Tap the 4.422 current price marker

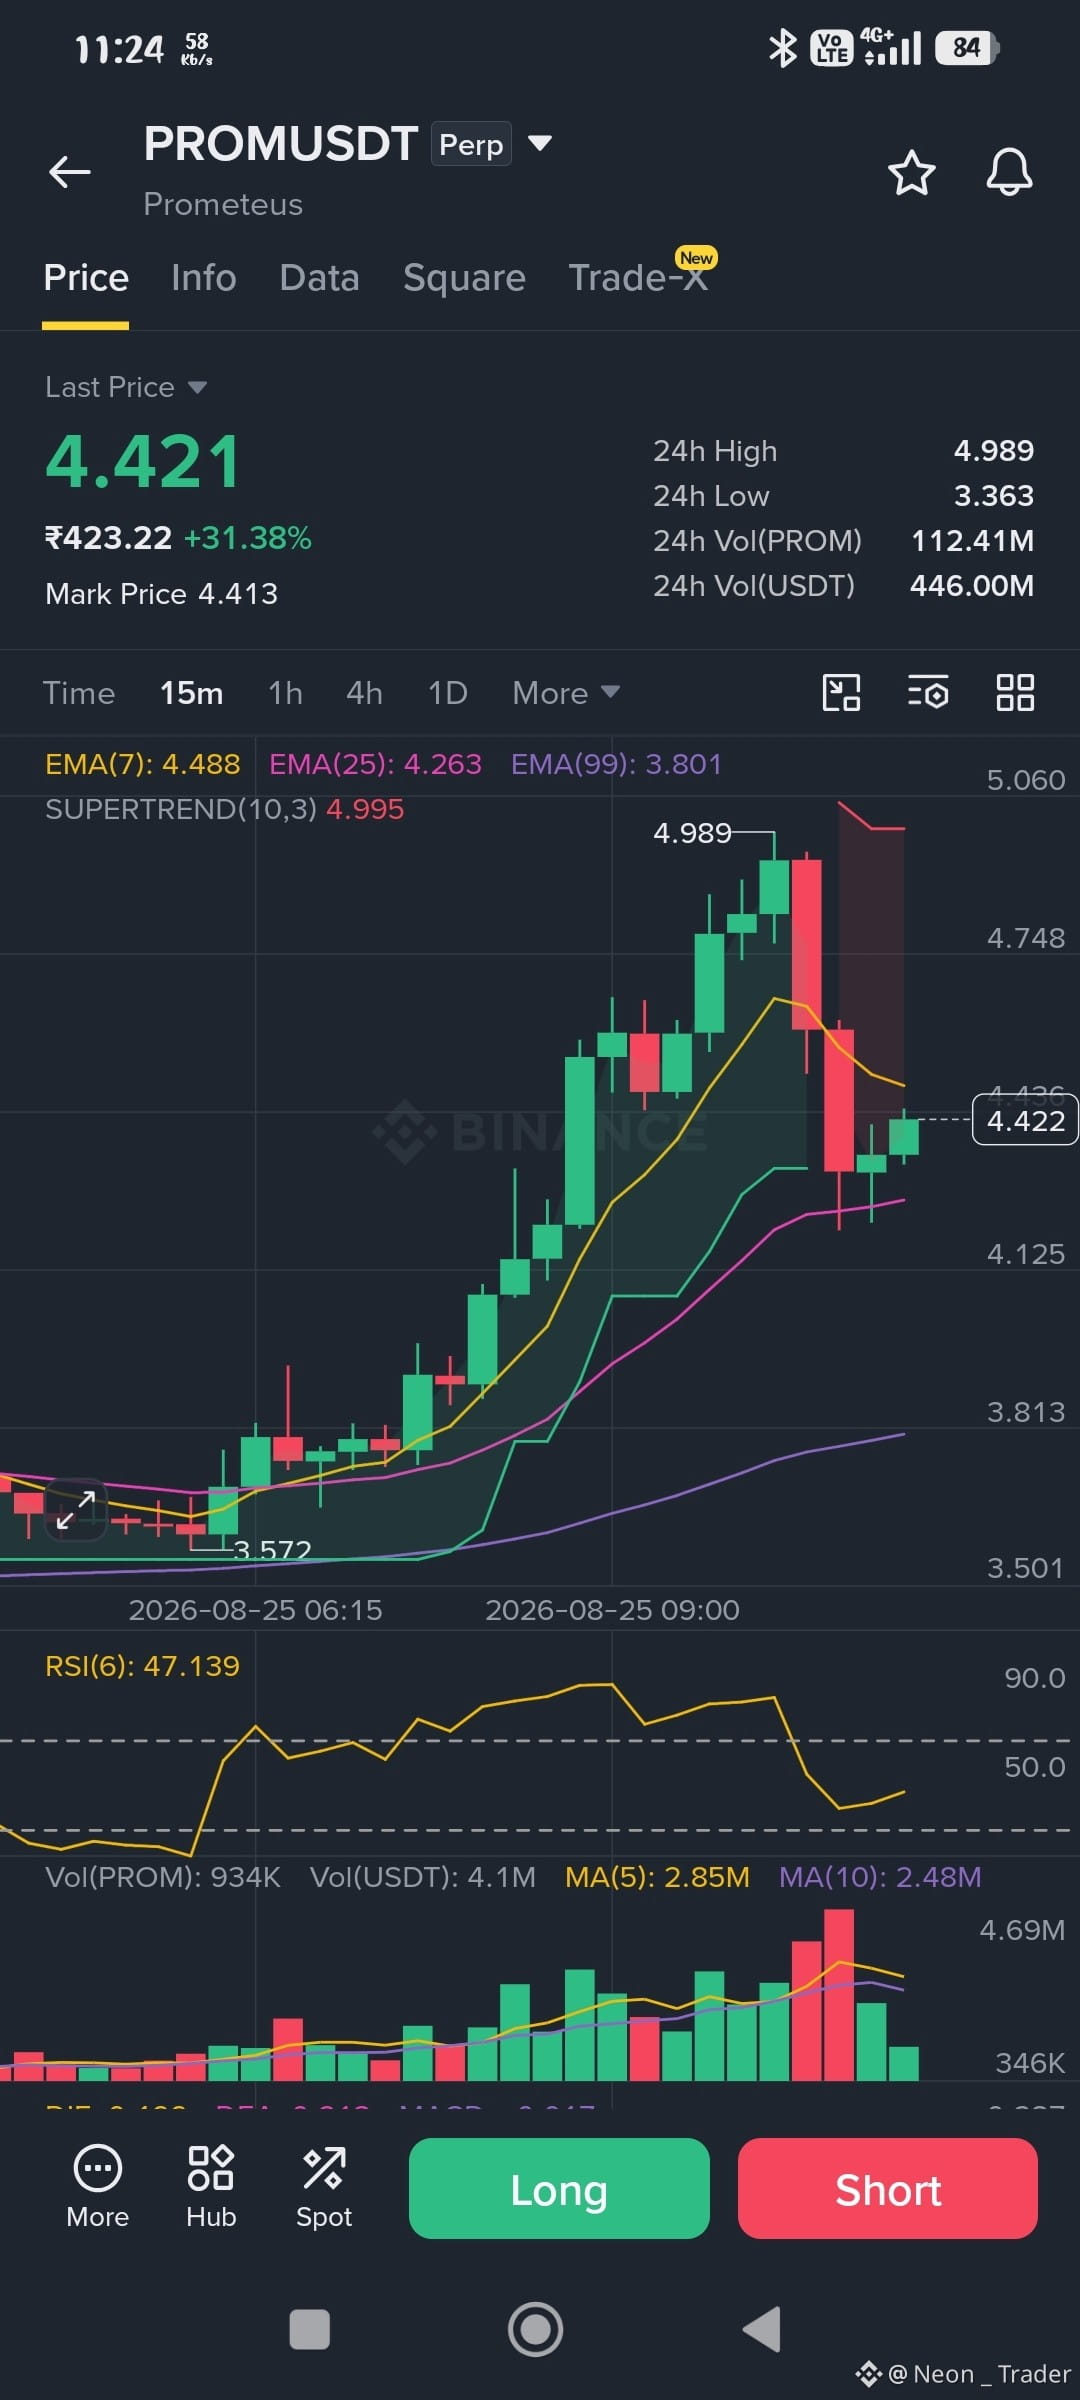1025,1120
